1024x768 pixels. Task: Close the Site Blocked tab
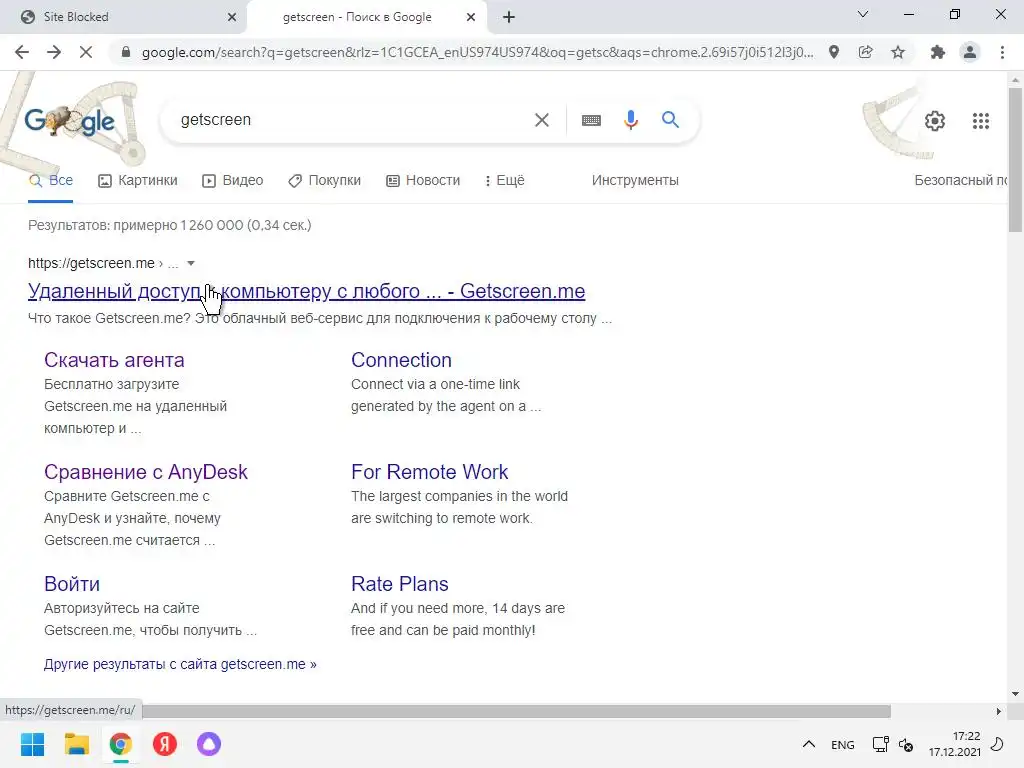point(232,17)
